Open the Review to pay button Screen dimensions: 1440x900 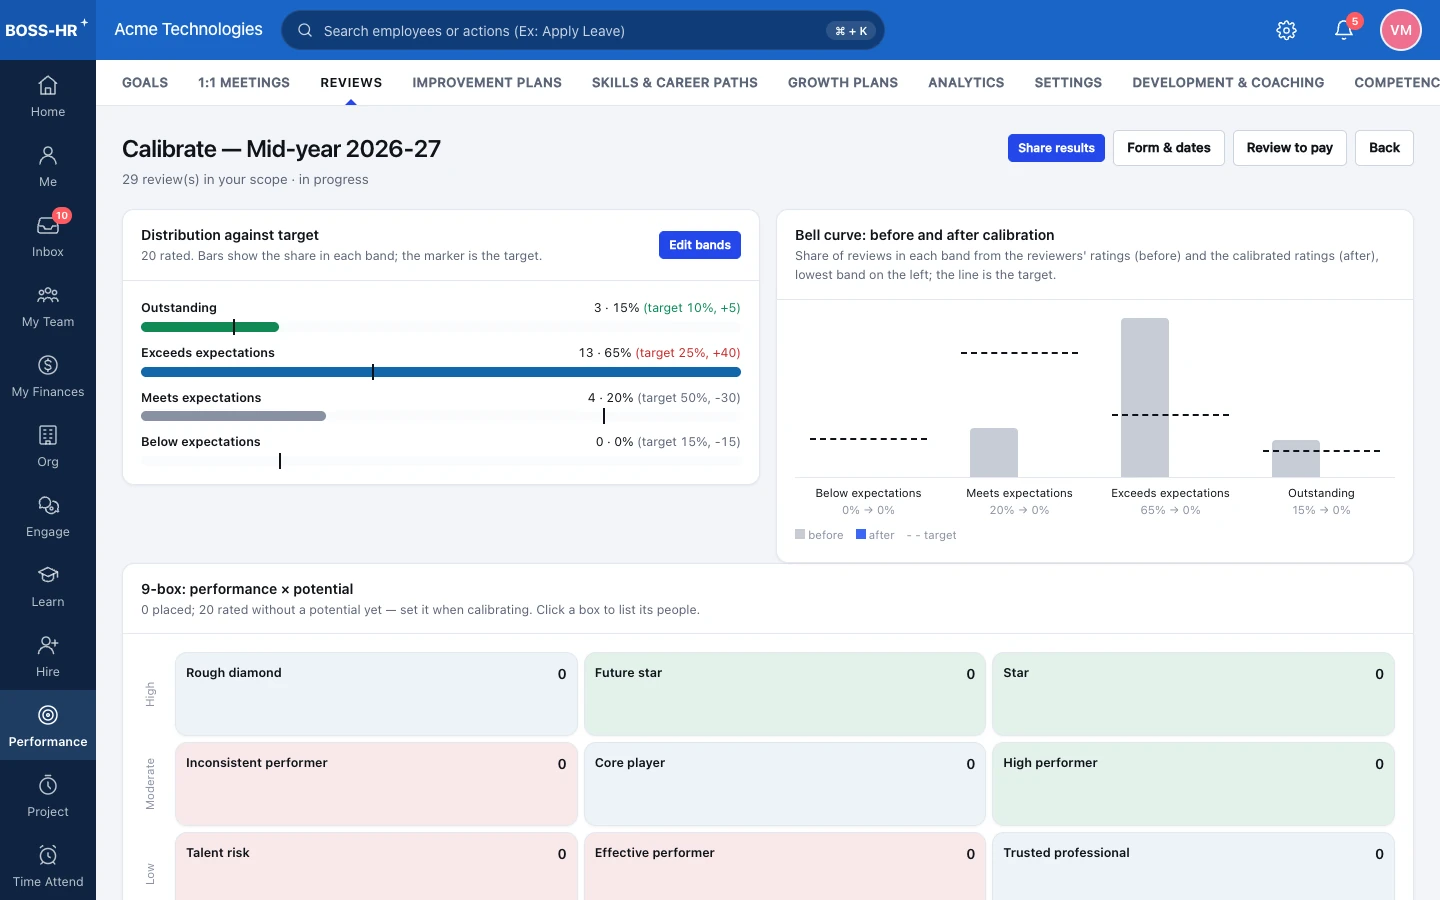(x=1290, y=148)
